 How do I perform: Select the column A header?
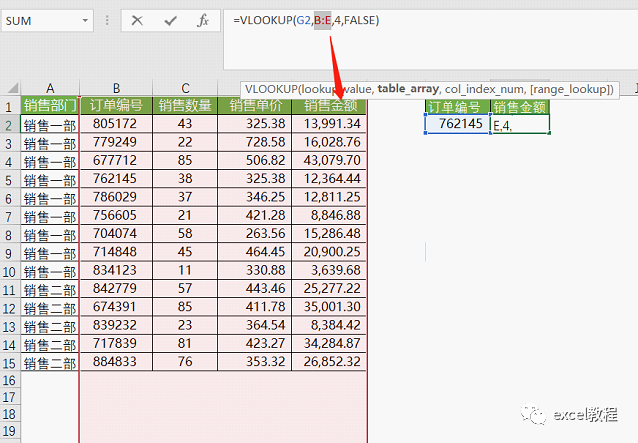49,88
